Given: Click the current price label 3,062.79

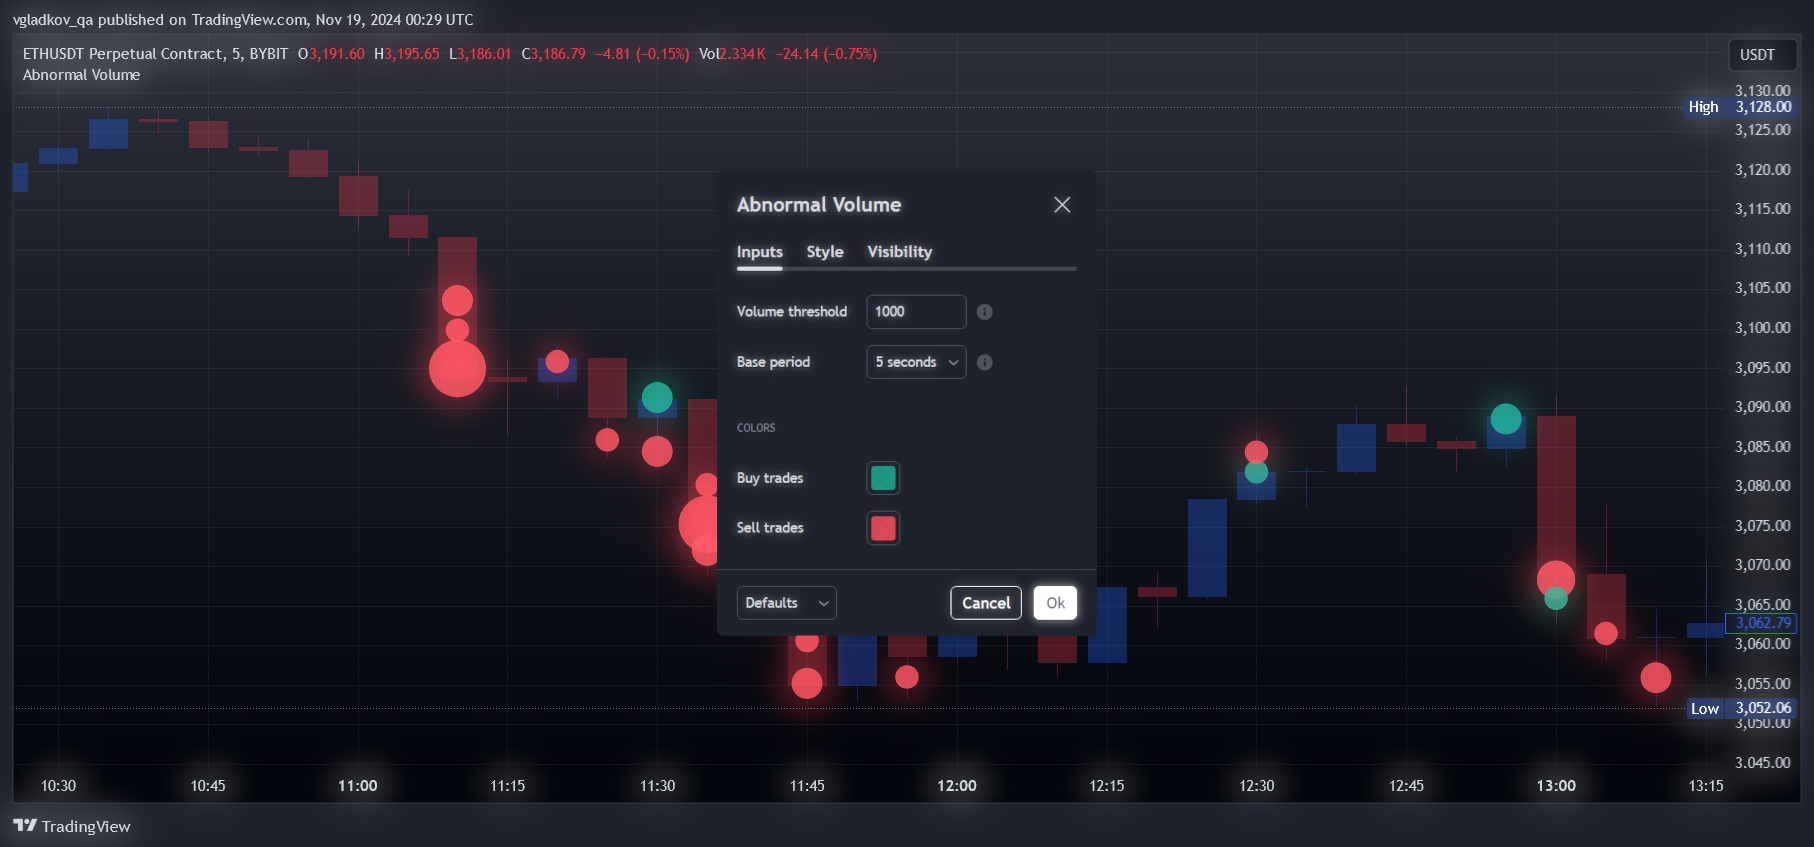Looking at the screenshot, I should (x=1763, y=623).
